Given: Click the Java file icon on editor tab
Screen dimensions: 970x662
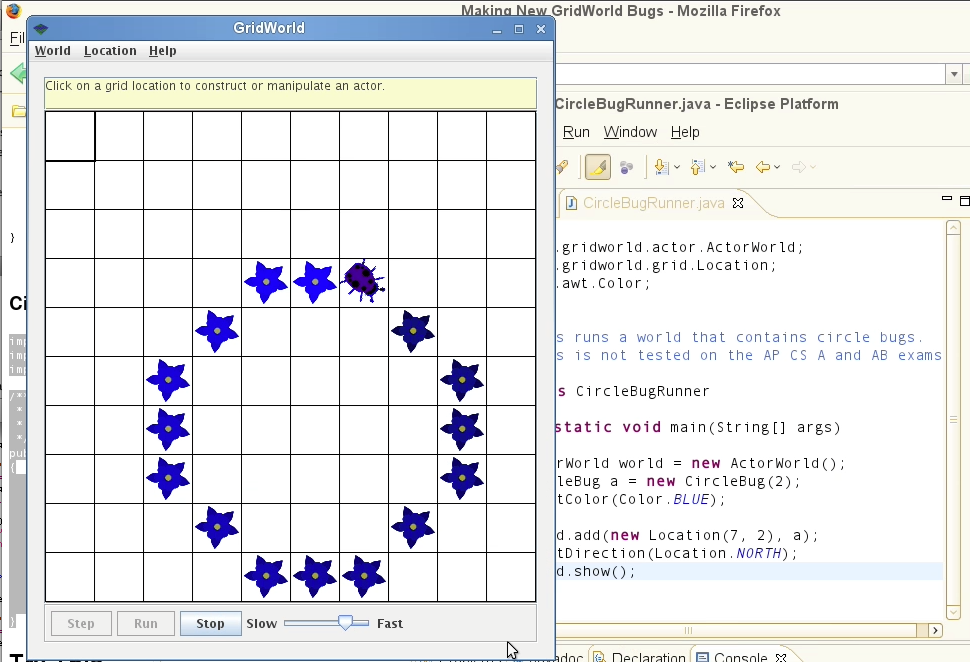Looking at the screenshot, I should (571, 203).
